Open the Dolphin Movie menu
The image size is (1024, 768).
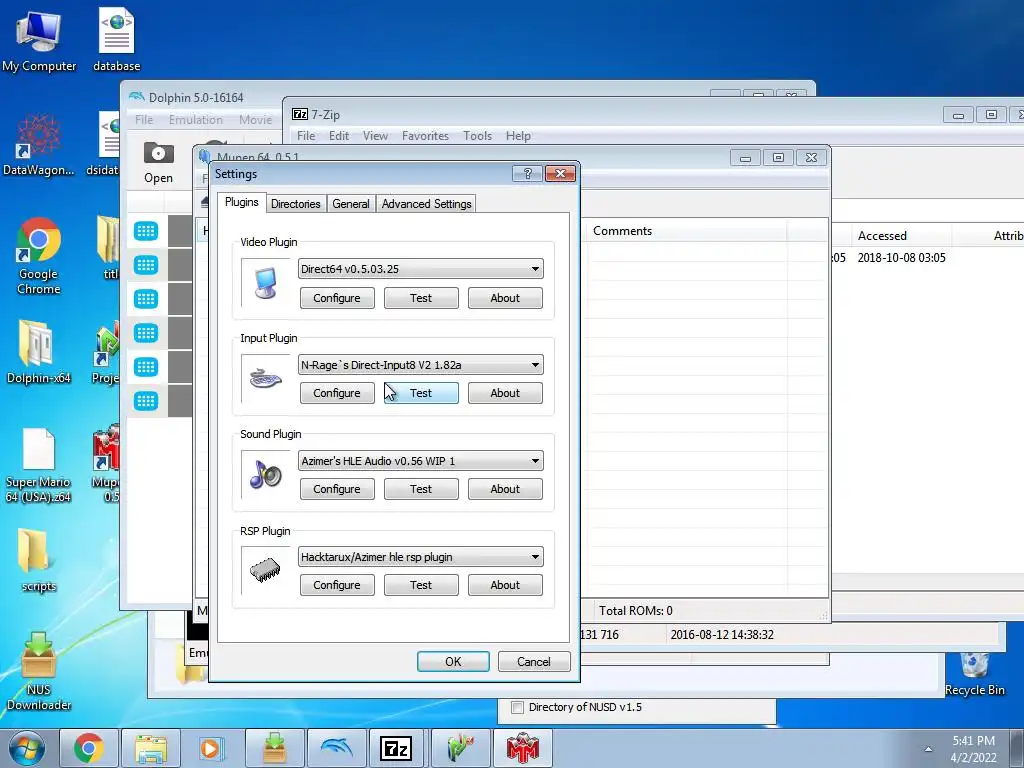click(x=255, y=120)
